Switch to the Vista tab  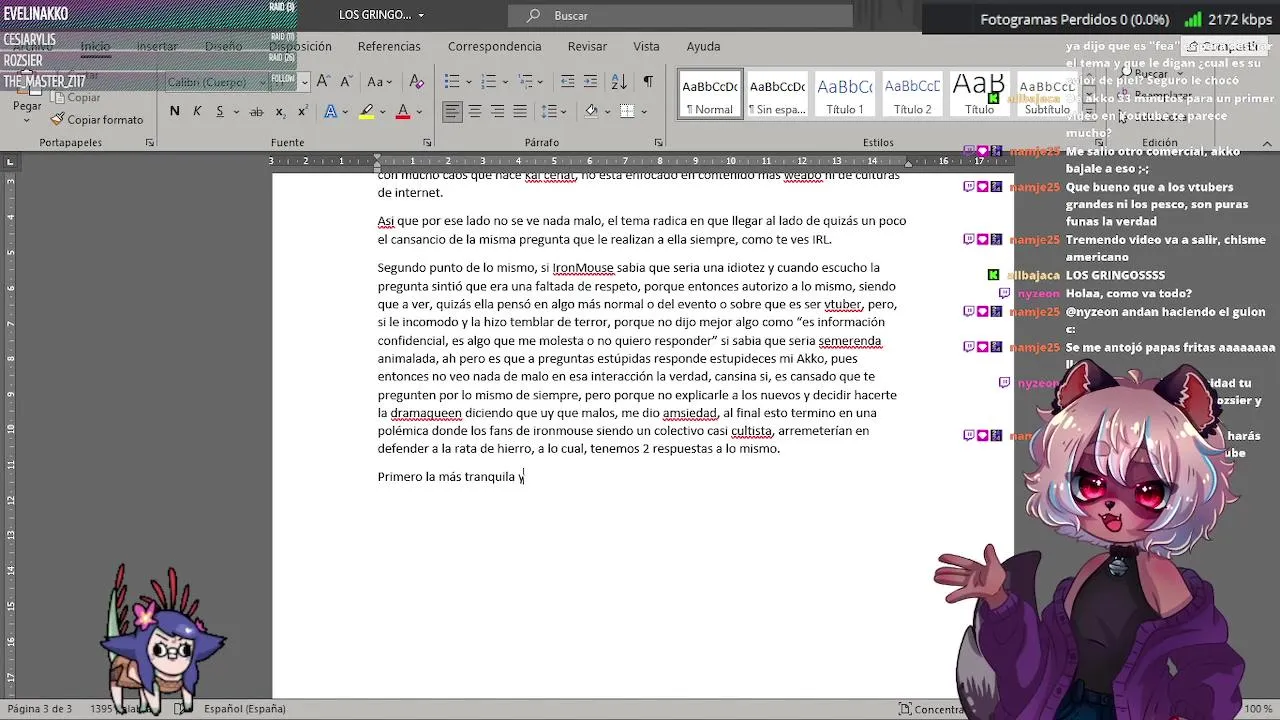tap(646, 46)
